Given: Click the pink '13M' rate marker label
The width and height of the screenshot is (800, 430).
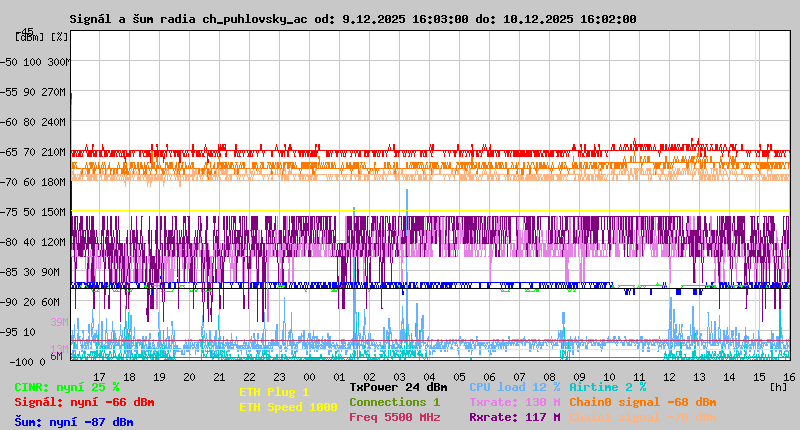Looking at the screenshot, I should pos(59,349).
